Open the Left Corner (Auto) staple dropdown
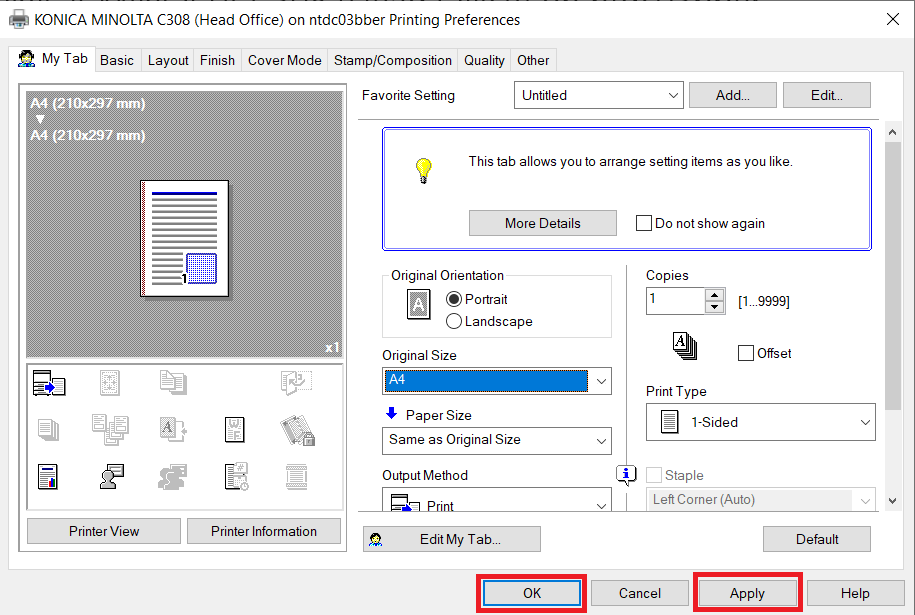Screen dimensions: 915x615 coord(761,499)
